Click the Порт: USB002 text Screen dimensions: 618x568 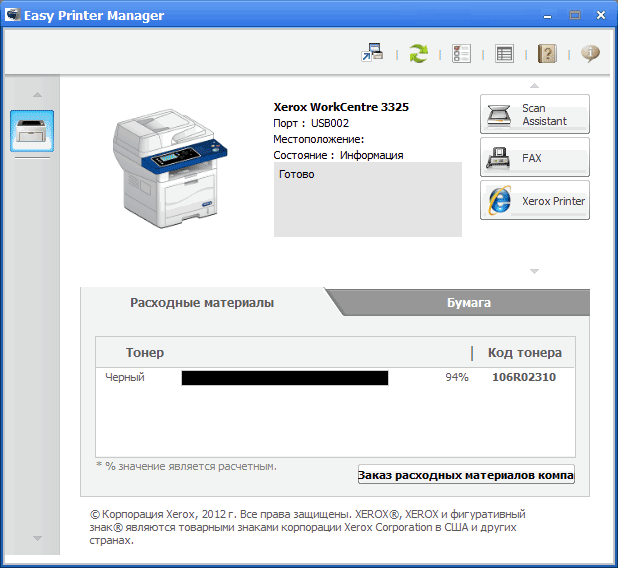[311, 123]
